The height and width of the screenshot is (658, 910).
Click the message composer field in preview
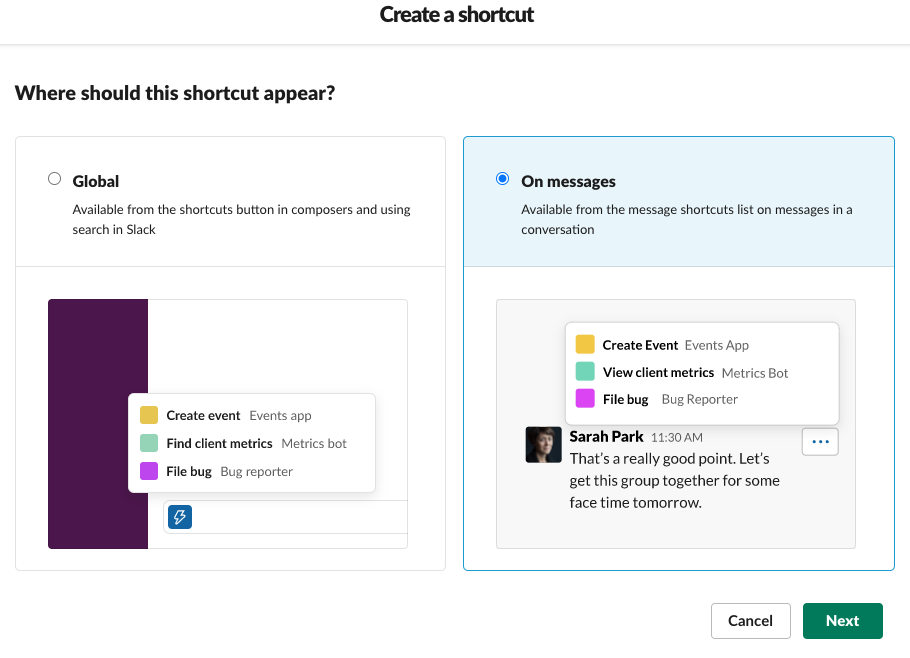click(286, 517)
